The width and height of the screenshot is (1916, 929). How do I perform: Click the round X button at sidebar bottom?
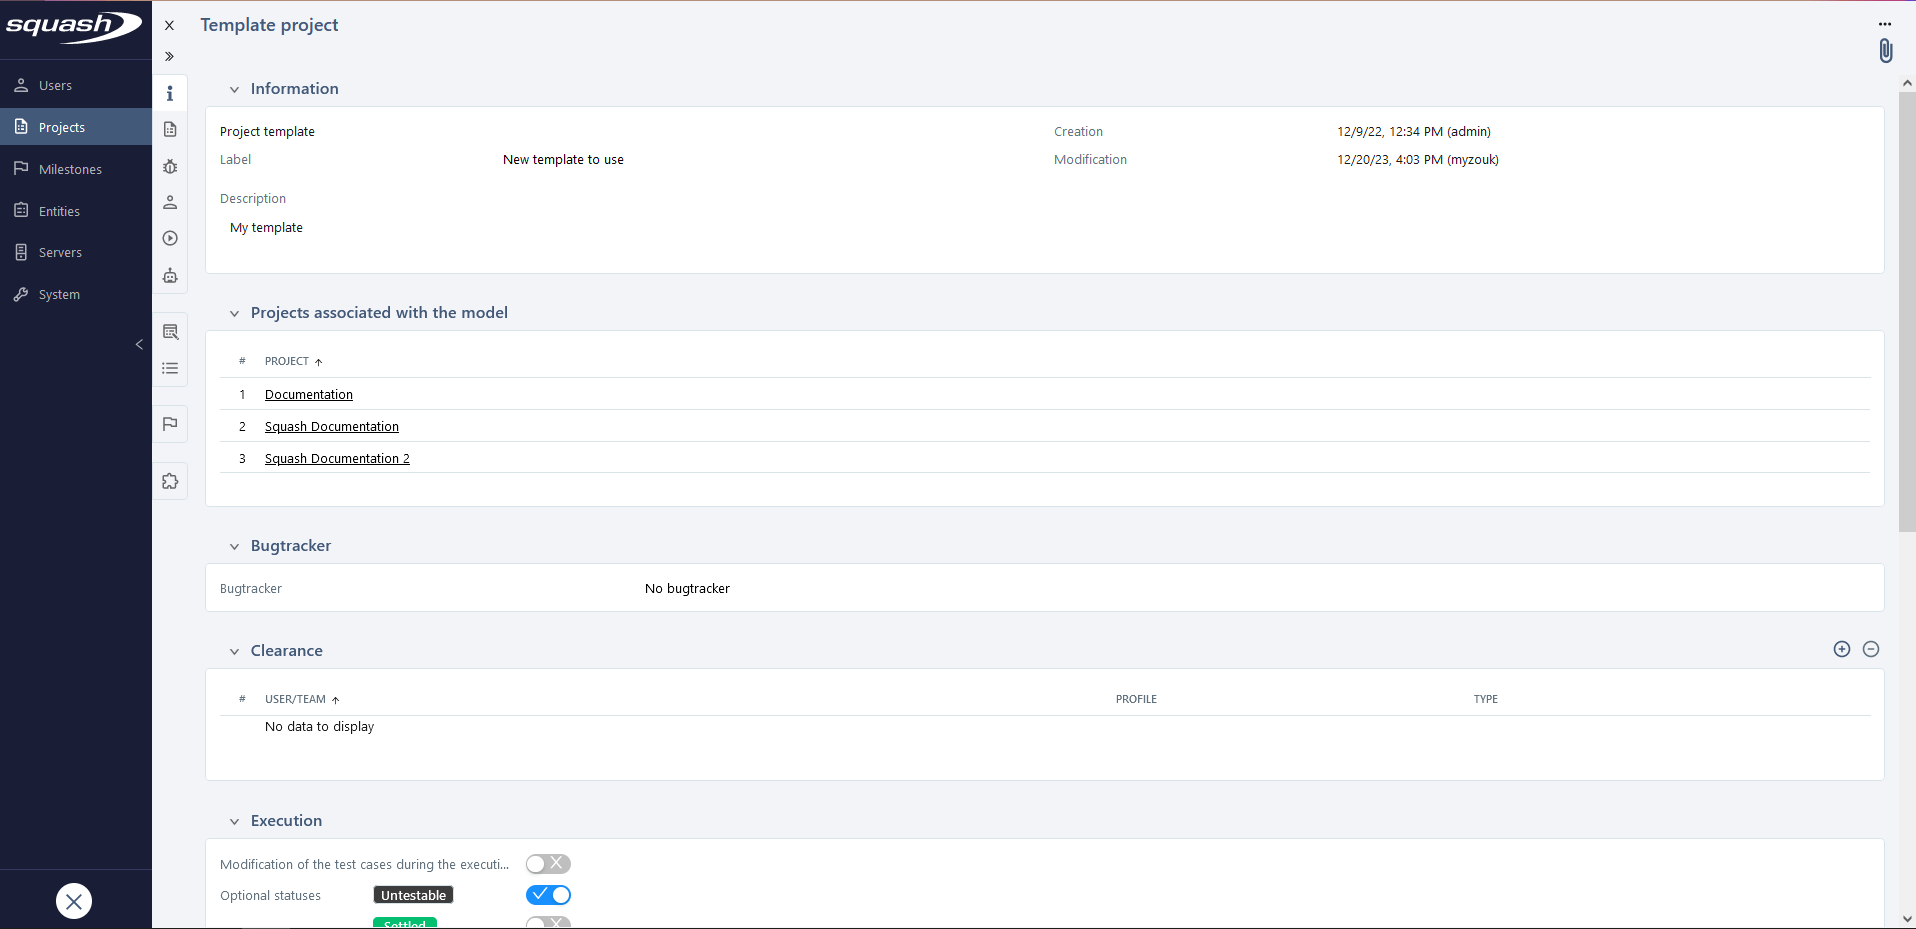pos(74,901)
